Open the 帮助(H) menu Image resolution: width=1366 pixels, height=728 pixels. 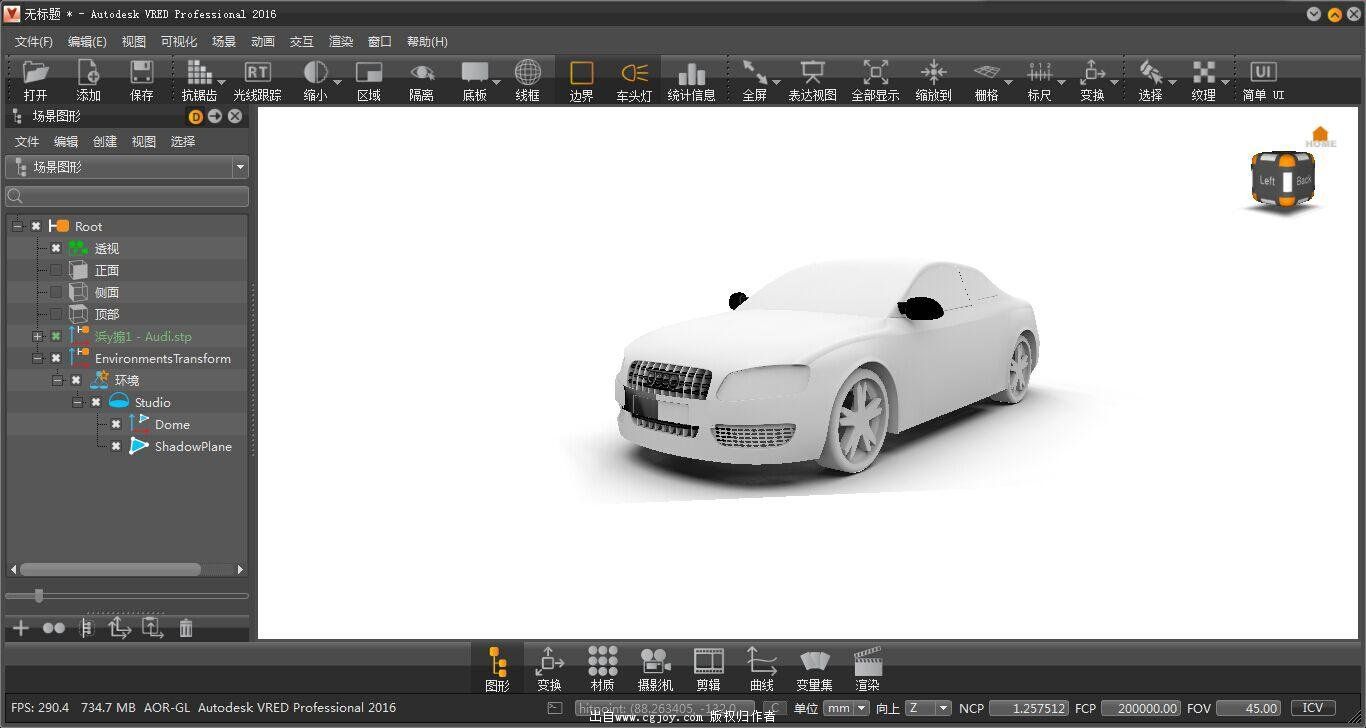(427, 42)
